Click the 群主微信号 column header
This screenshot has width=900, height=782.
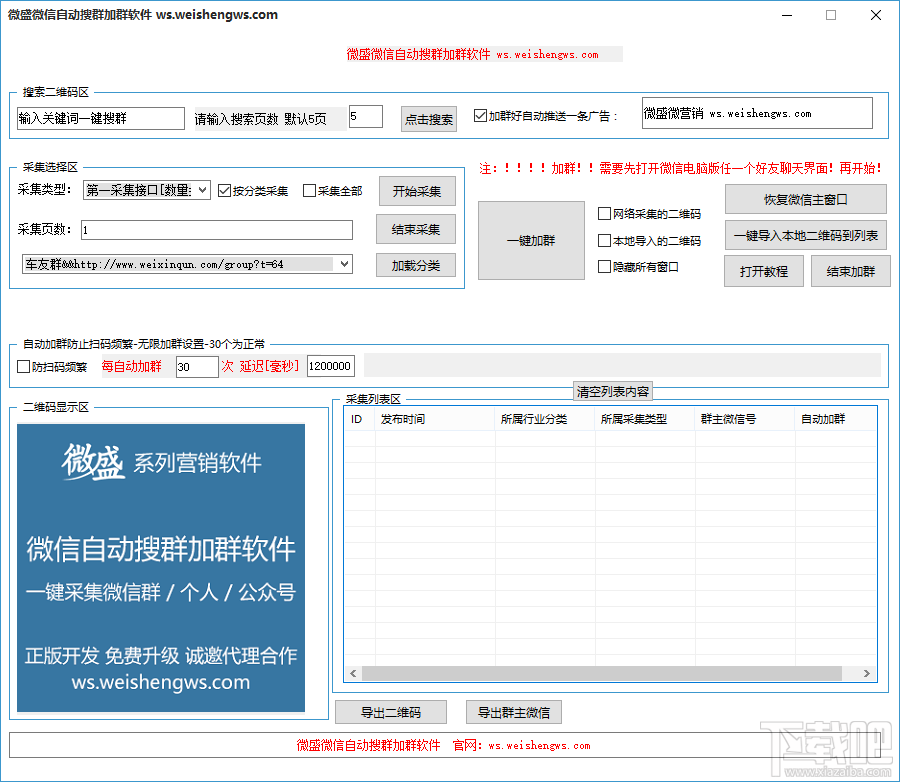click(745, 419)
